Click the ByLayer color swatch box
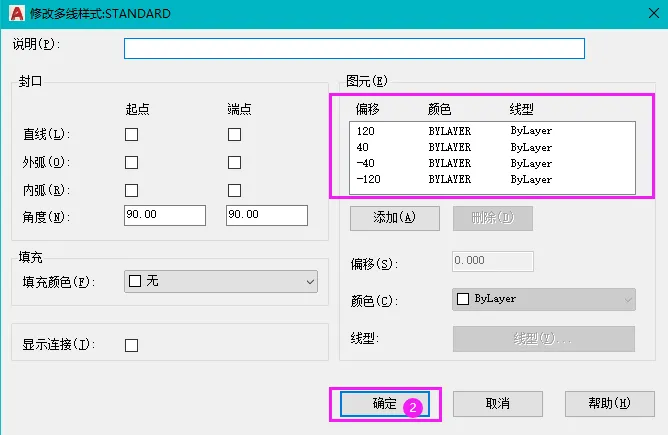Viewport: 668px width, 435px height. (x=463, y=299)
